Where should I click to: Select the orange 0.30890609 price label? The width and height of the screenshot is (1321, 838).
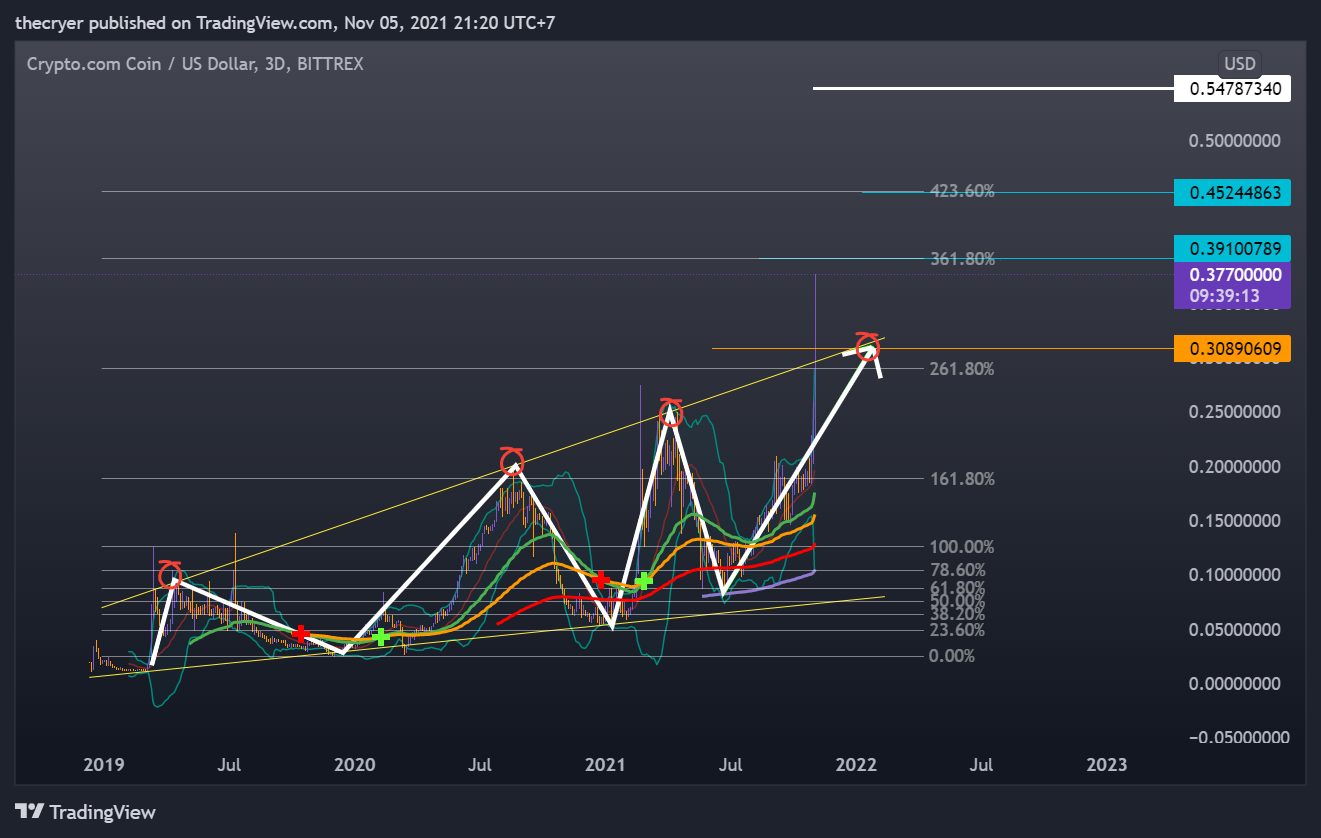[x=1233, y=348]
